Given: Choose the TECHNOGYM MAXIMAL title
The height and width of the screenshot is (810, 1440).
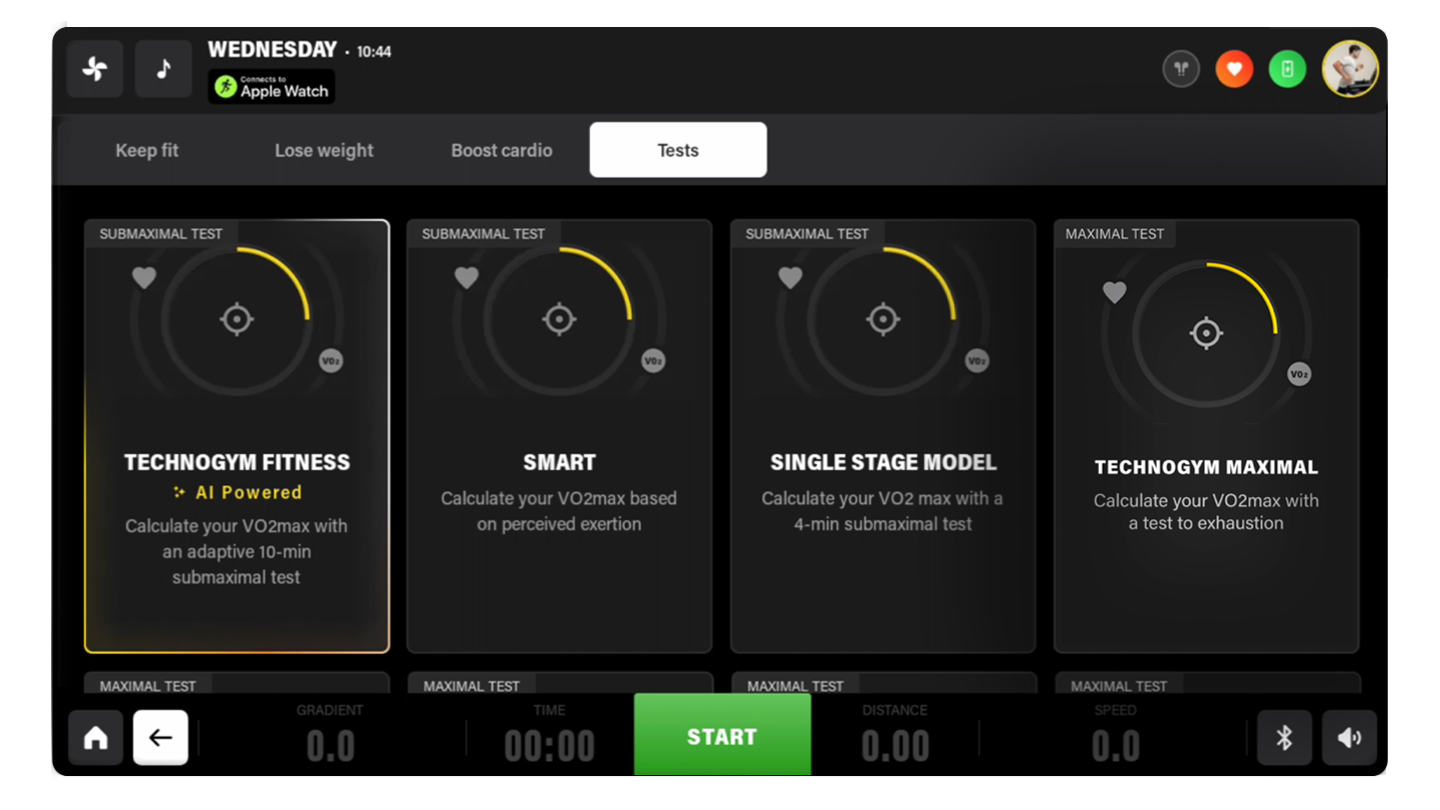Looking at the screenshot, I should coord(1206,467).
